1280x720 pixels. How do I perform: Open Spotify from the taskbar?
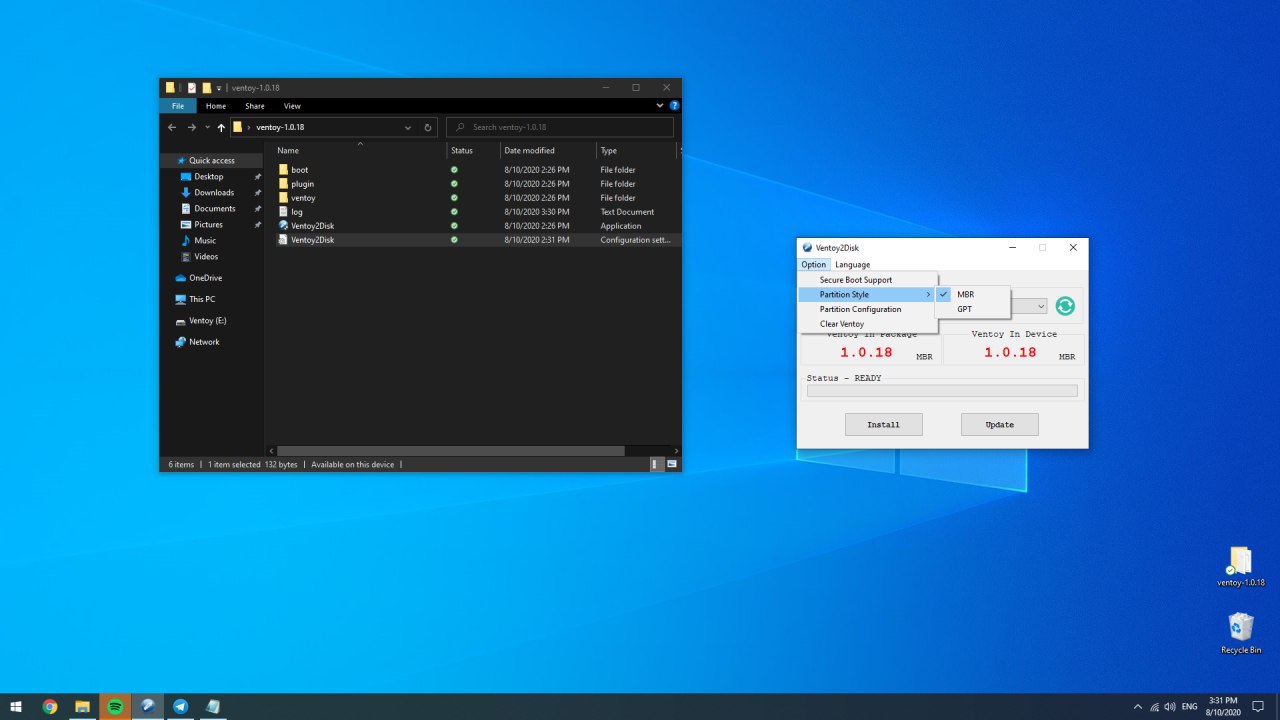coord(115,706)
